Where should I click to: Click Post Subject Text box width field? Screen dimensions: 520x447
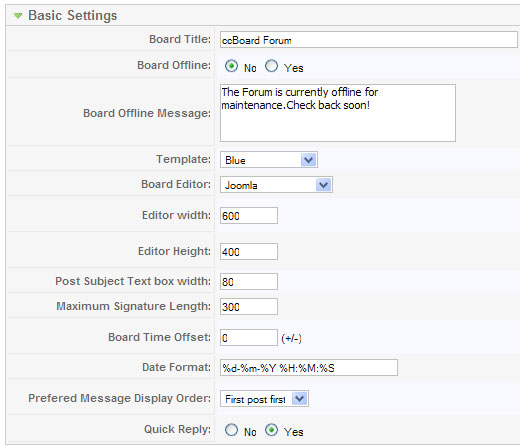[x=249, y=282]
